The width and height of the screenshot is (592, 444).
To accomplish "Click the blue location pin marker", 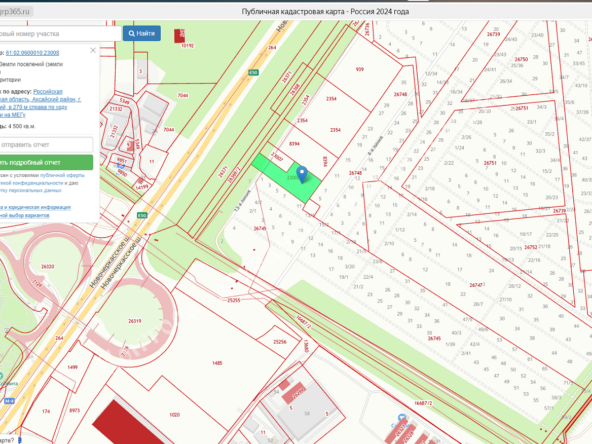I will [x=302, y=174].
